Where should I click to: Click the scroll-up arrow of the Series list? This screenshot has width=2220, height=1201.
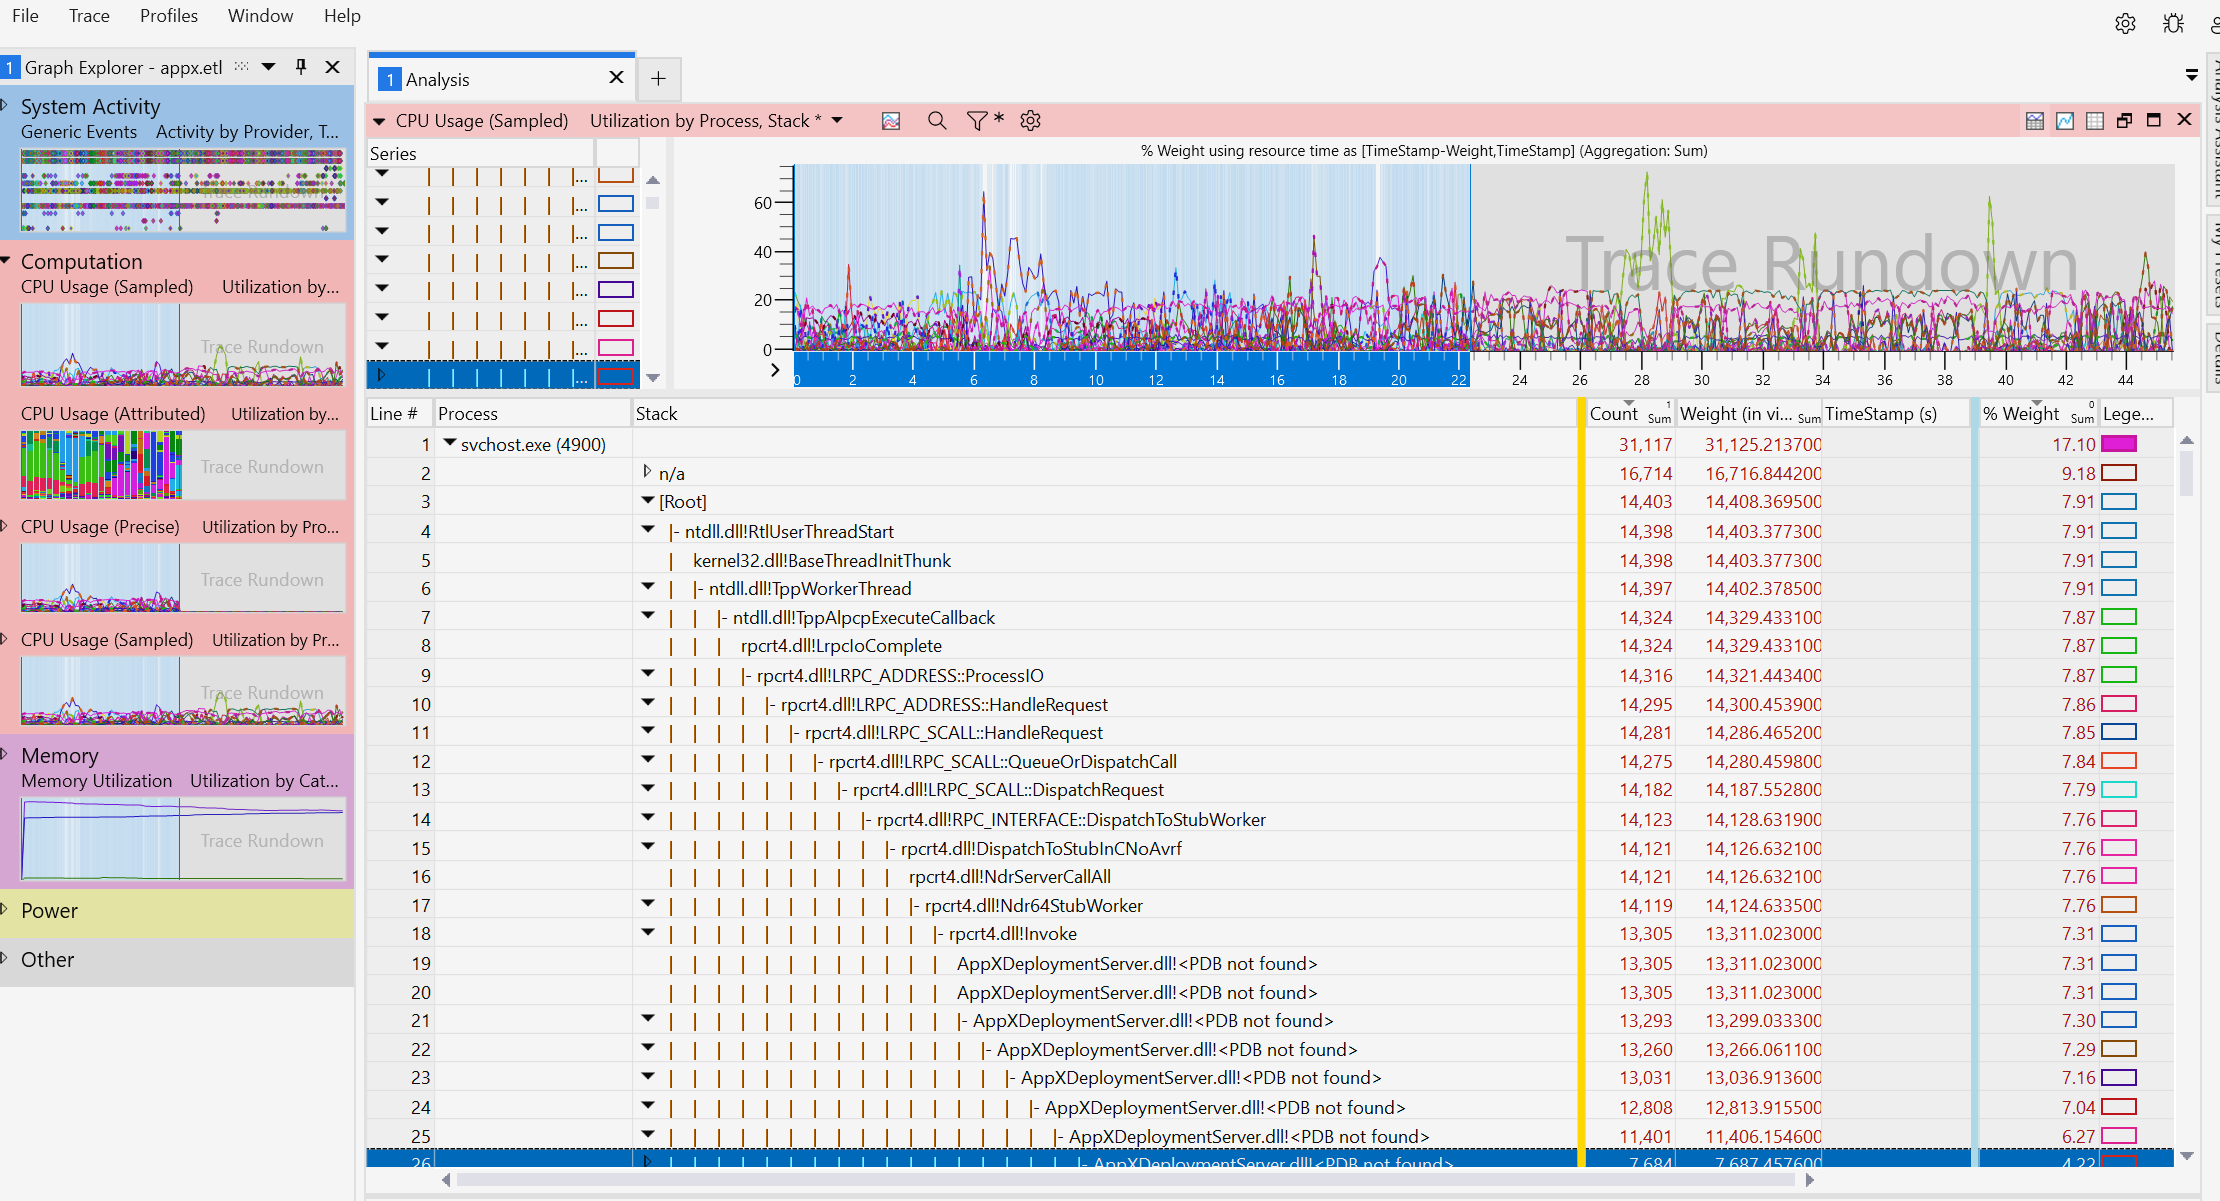tap(653, 180)
